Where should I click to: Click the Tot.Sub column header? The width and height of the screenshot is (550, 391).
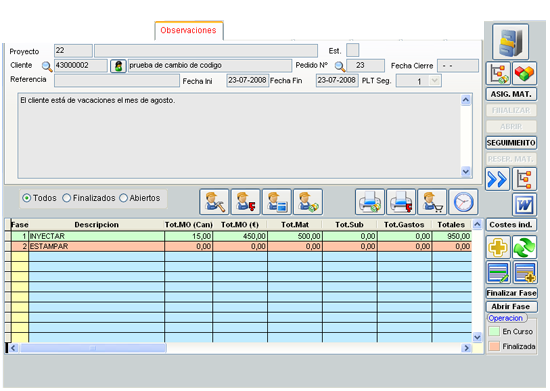coord(349,225)
